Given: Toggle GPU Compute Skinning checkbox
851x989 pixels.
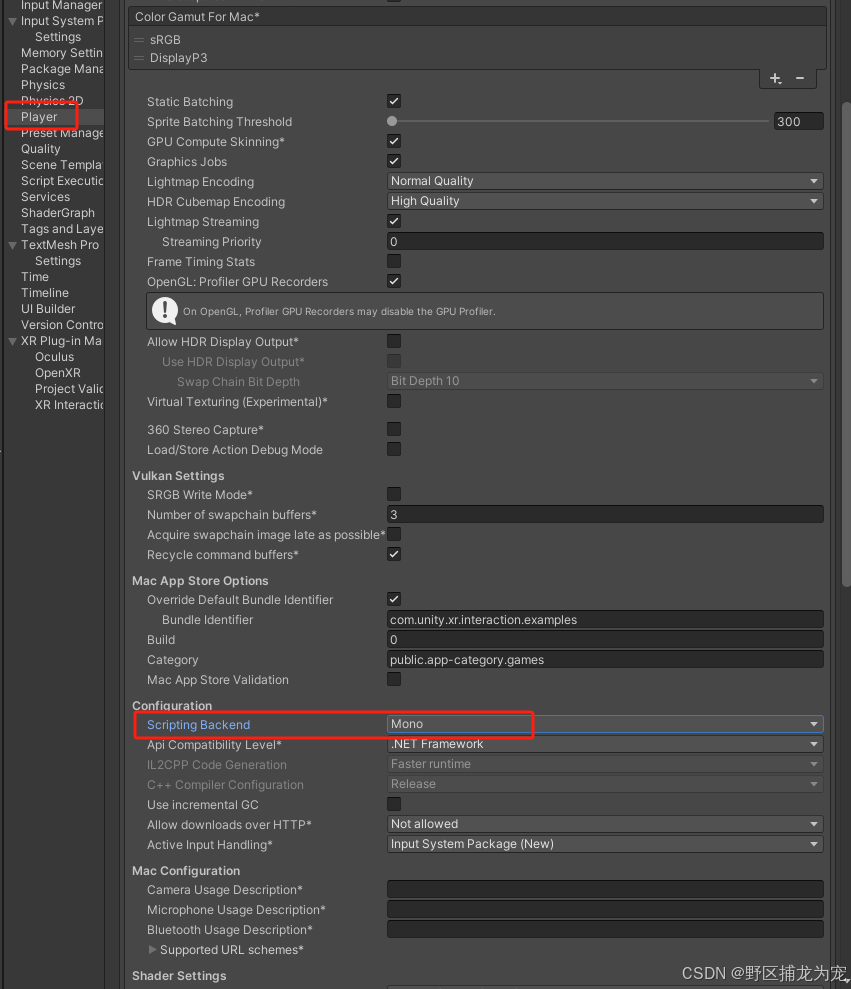Looking at the screenshot, I should 394,141.
